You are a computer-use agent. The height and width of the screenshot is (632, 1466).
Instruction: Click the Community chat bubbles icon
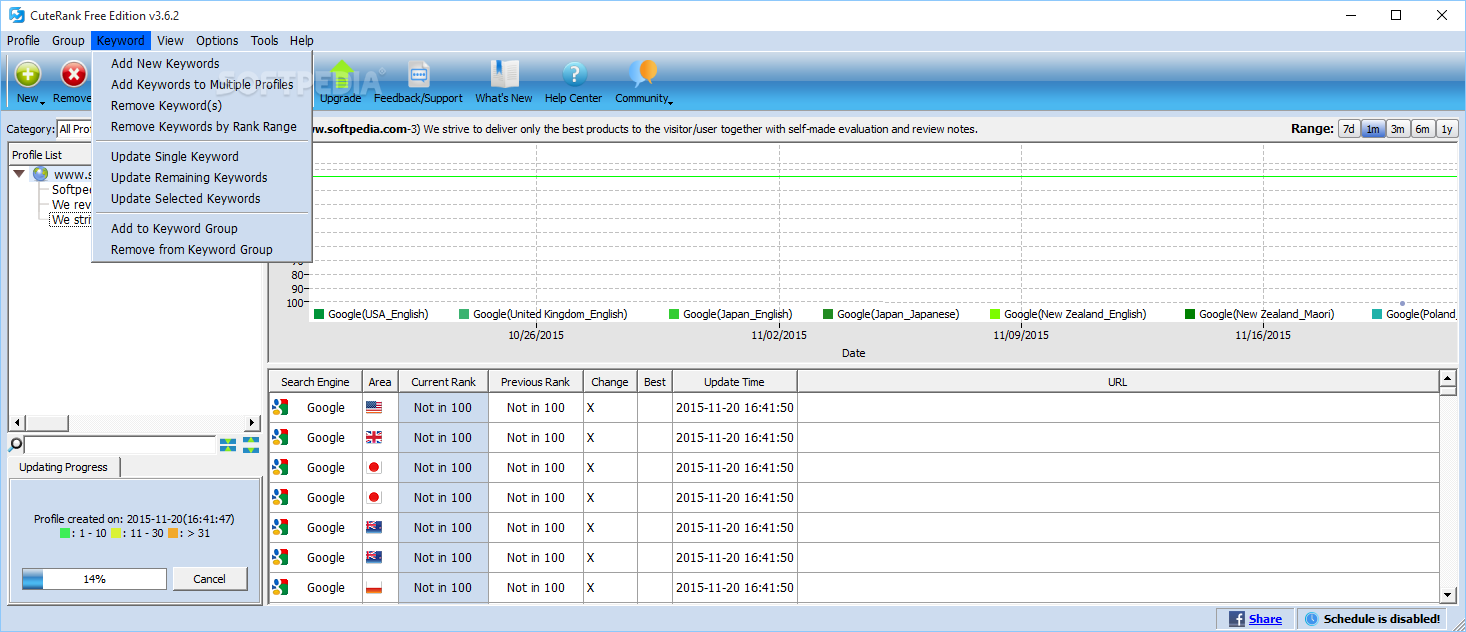[x=643, y=74]
